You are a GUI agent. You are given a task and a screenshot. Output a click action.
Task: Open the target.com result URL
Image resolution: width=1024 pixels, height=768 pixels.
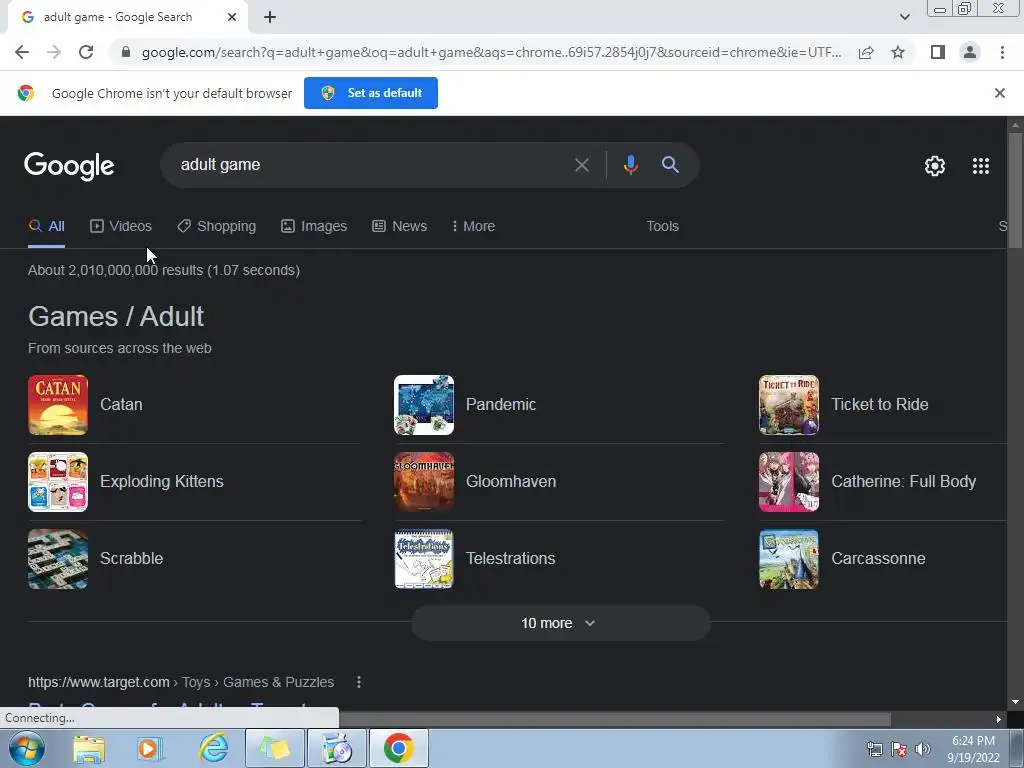(181, 682)
